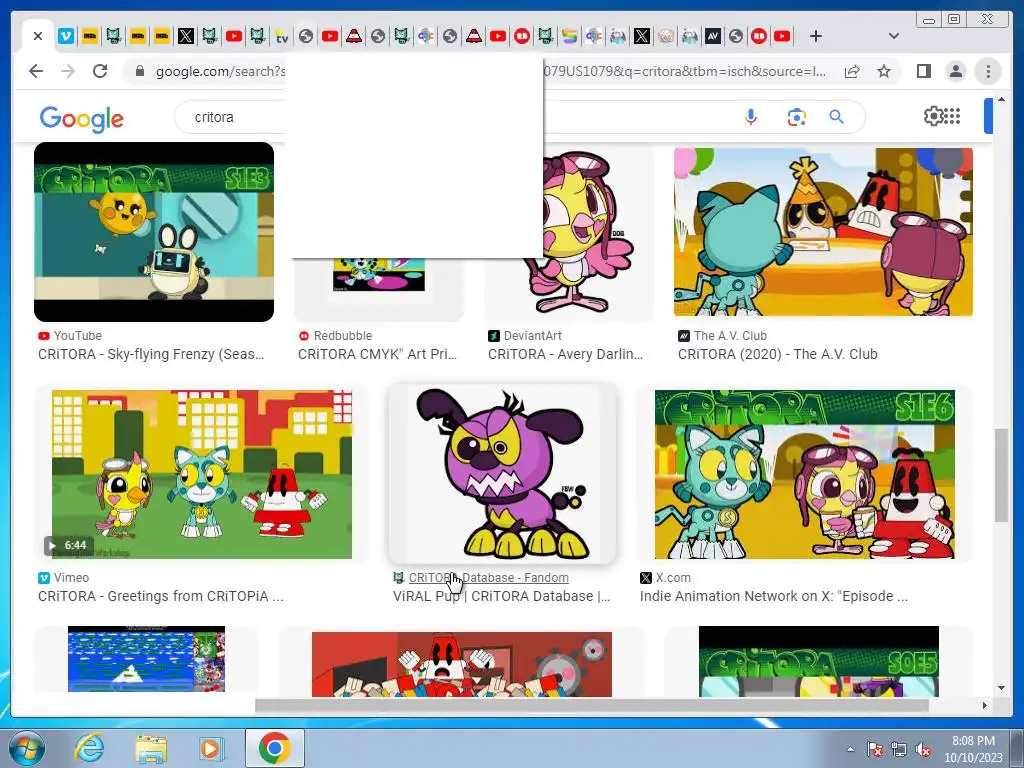Open the S1E6 CRiTORA thumbnail
Screen dimensions: 1024x768
(x=805, y=474)
